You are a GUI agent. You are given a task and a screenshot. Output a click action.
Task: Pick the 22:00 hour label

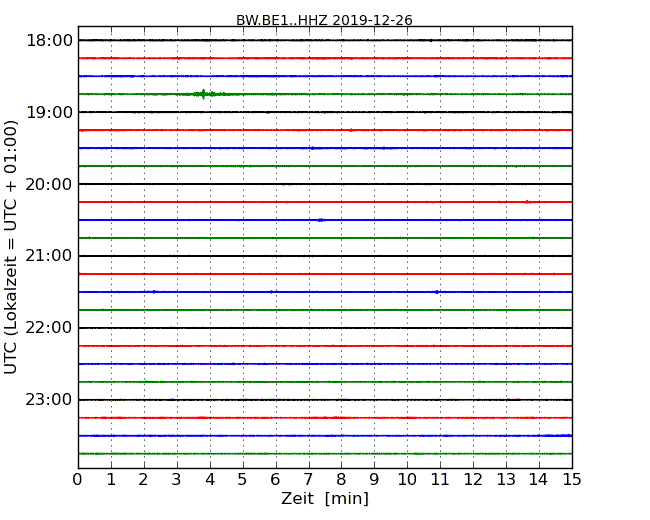point(49,328)
